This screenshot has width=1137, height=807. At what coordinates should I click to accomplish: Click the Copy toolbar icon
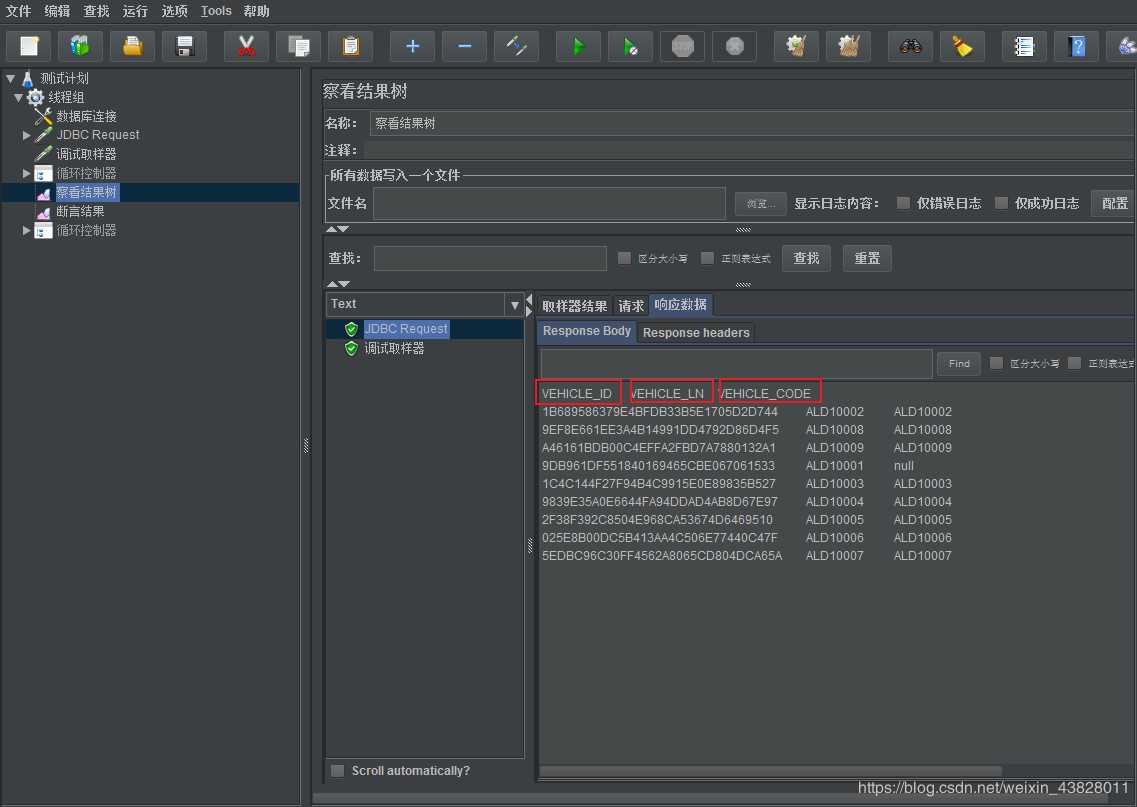click(x=298, y=46)
